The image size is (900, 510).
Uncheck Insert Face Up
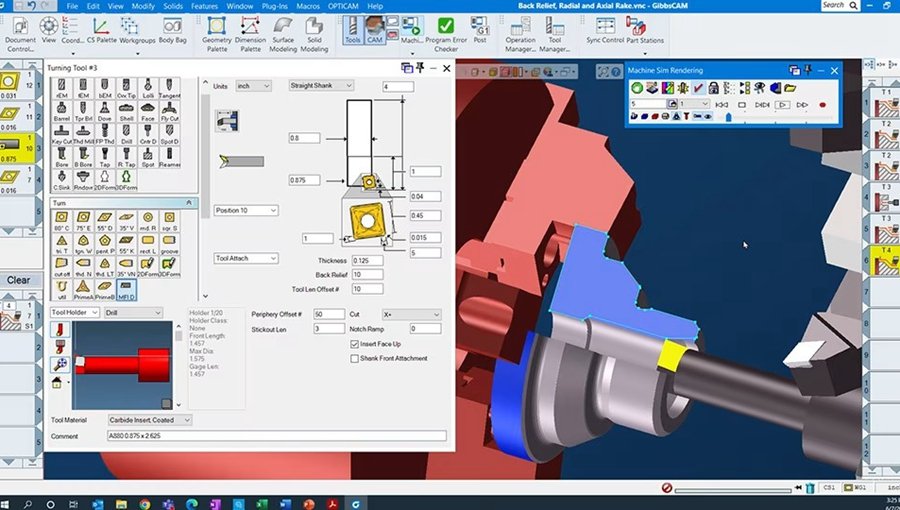pyautogui.click(x=354, y=344)
